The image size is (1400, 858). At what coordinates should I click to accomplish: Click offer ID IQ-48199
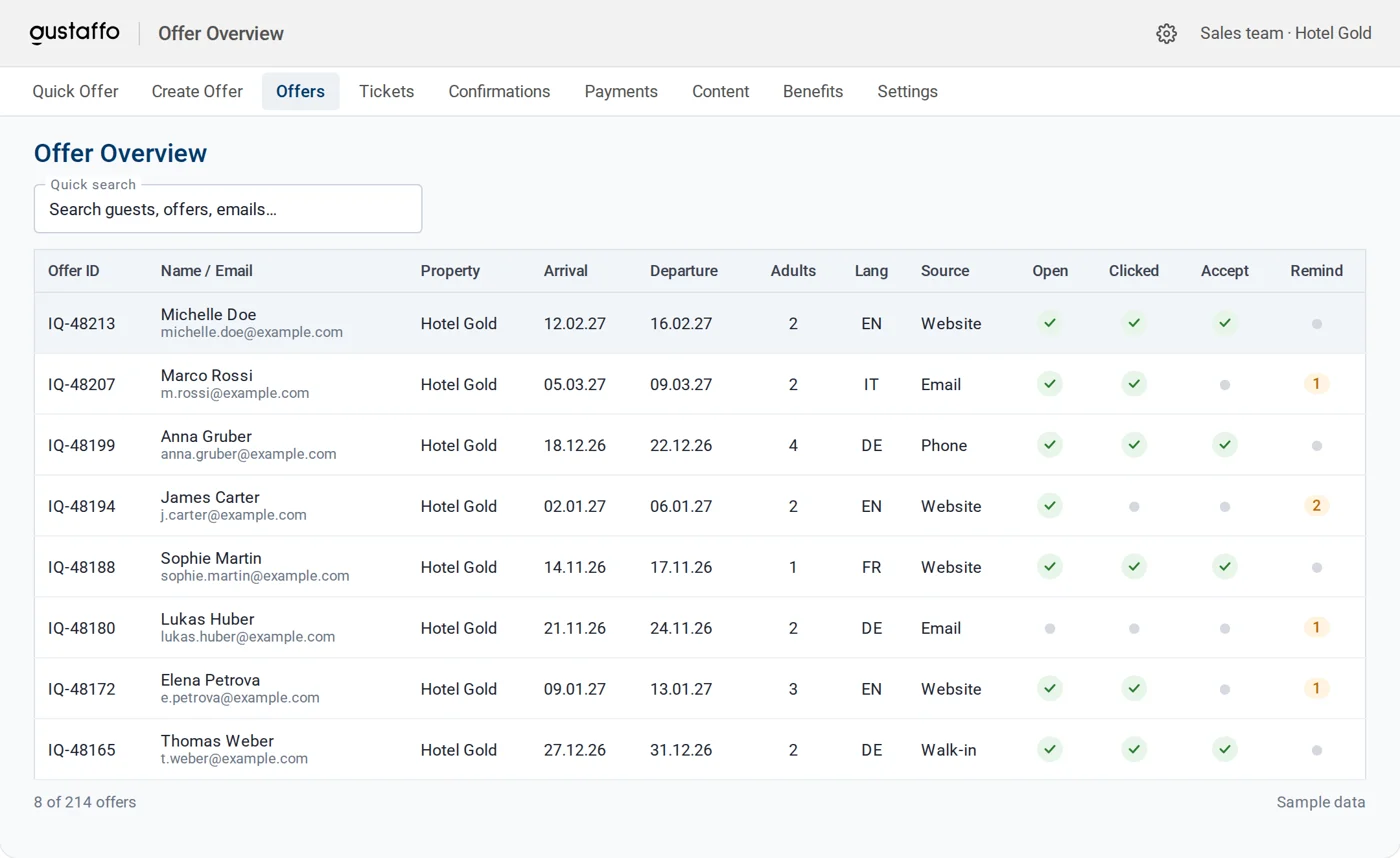(82, 445)
